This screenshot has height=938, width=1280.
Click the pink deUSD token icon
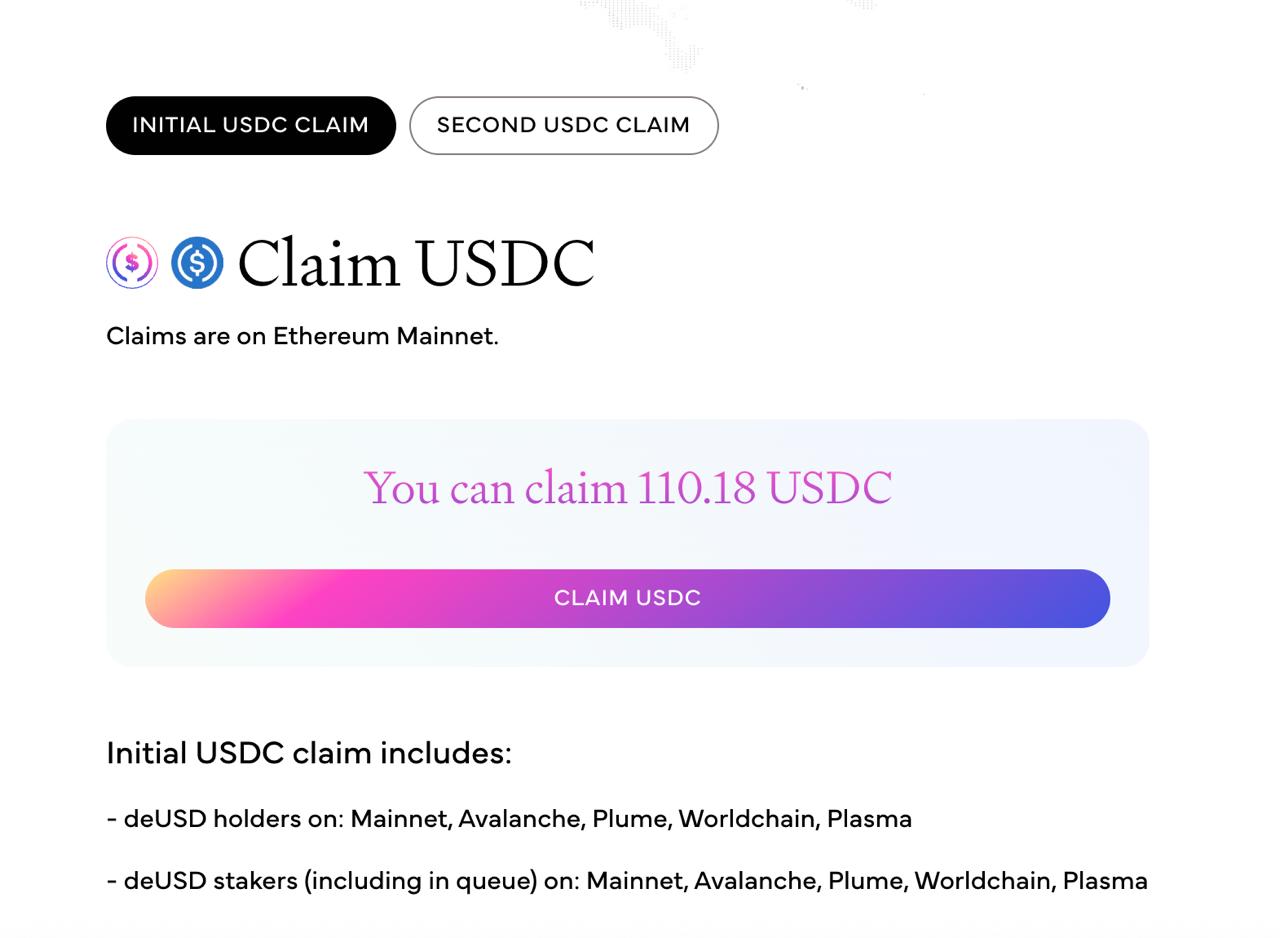pyautogui.click(x=132, y=263)
